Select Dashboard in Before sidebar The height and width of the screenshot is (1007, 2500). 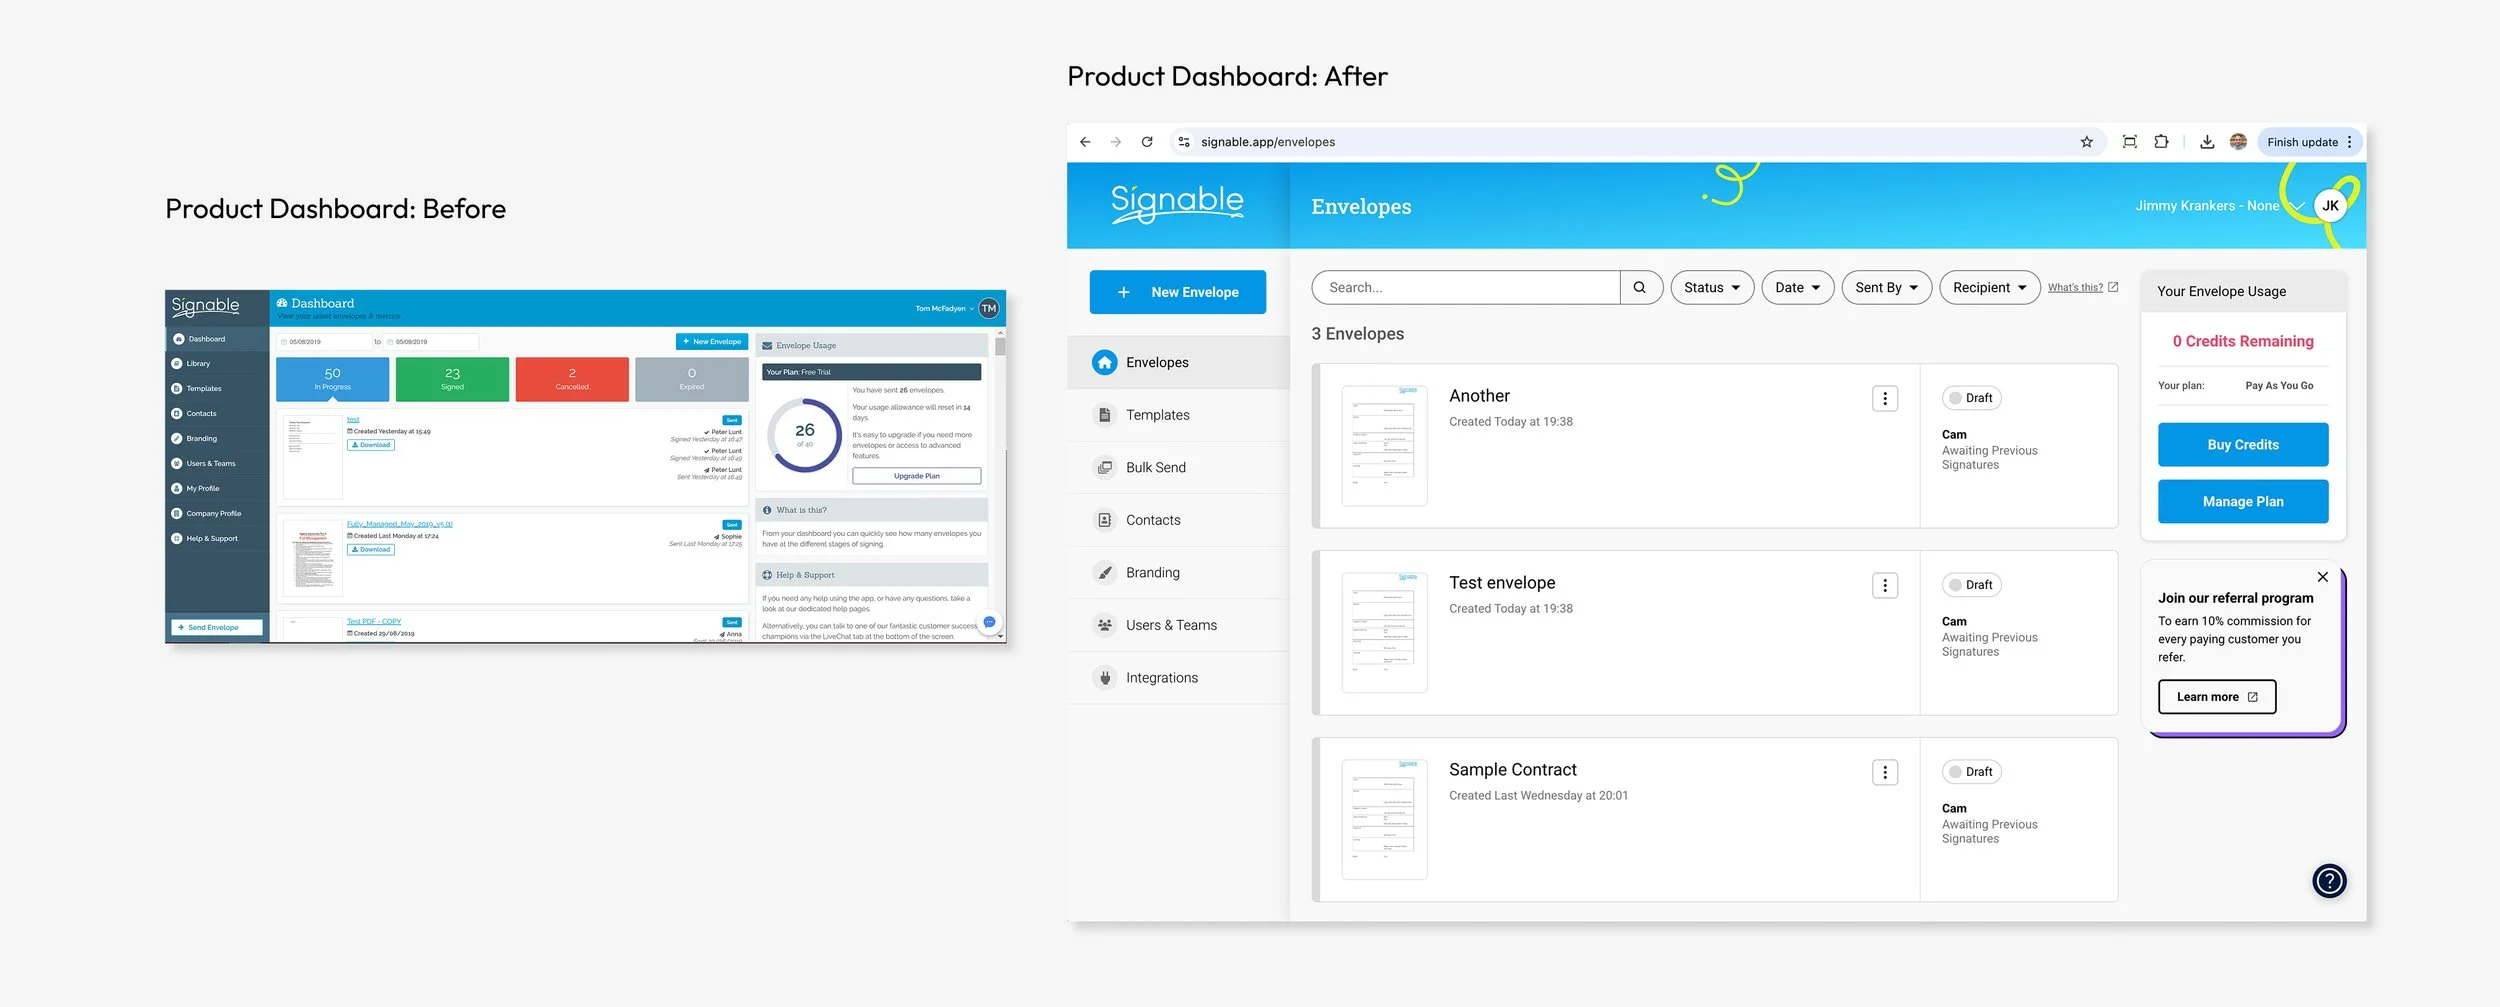pos(217,339)
